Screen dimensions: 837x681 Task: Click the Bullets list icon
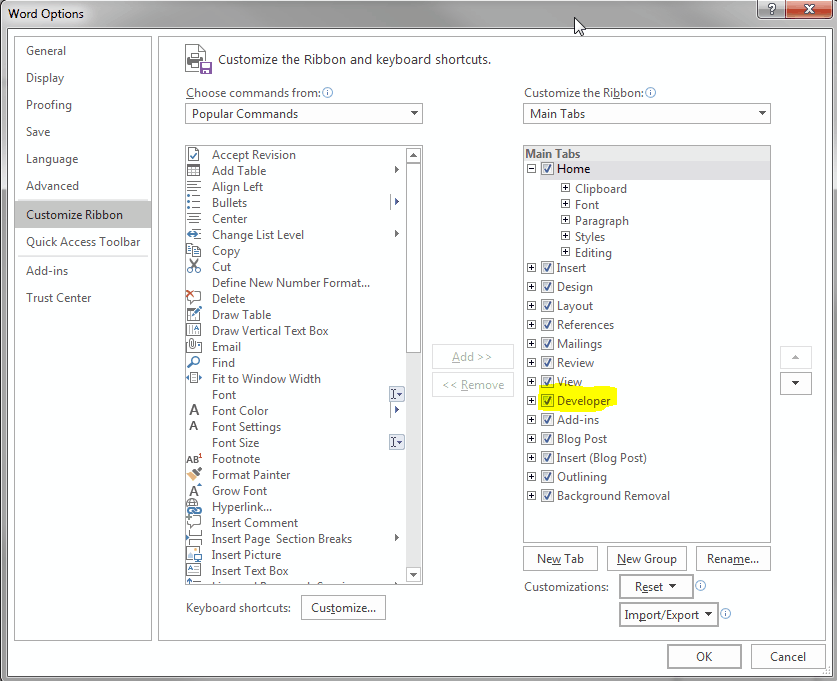coord(194,203)
